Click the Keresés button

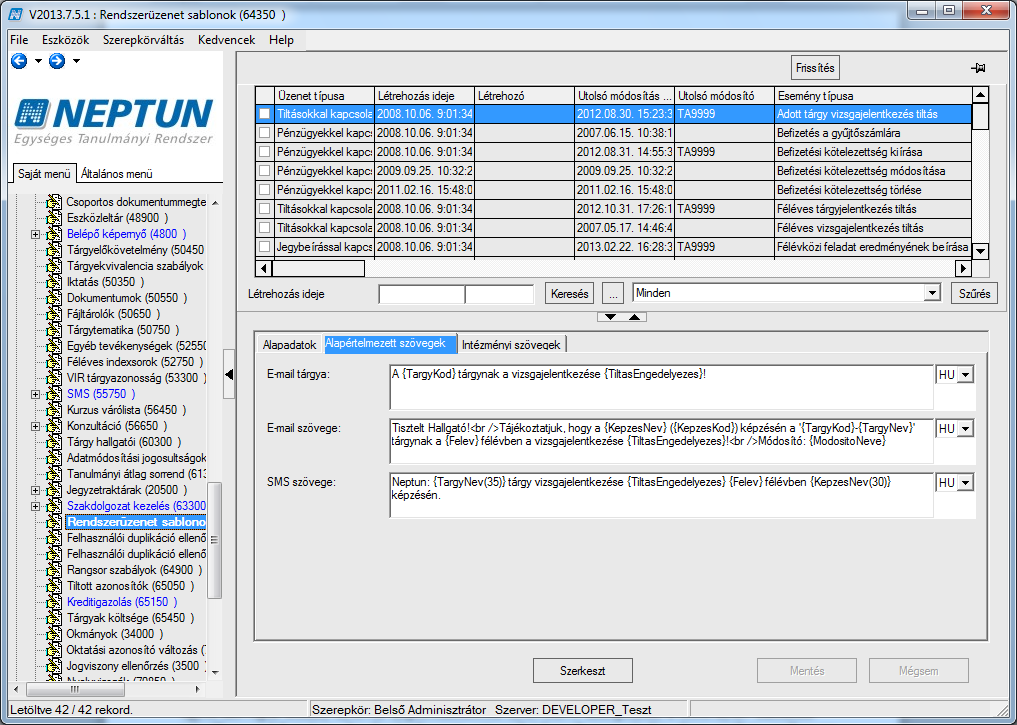(569, 294)
